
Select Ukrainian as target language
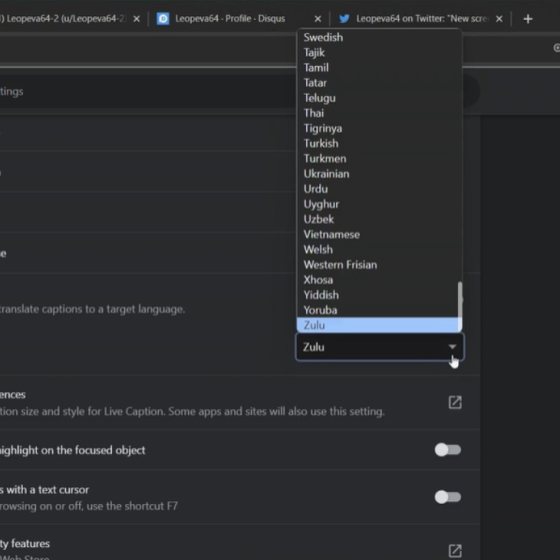[378, 174]
